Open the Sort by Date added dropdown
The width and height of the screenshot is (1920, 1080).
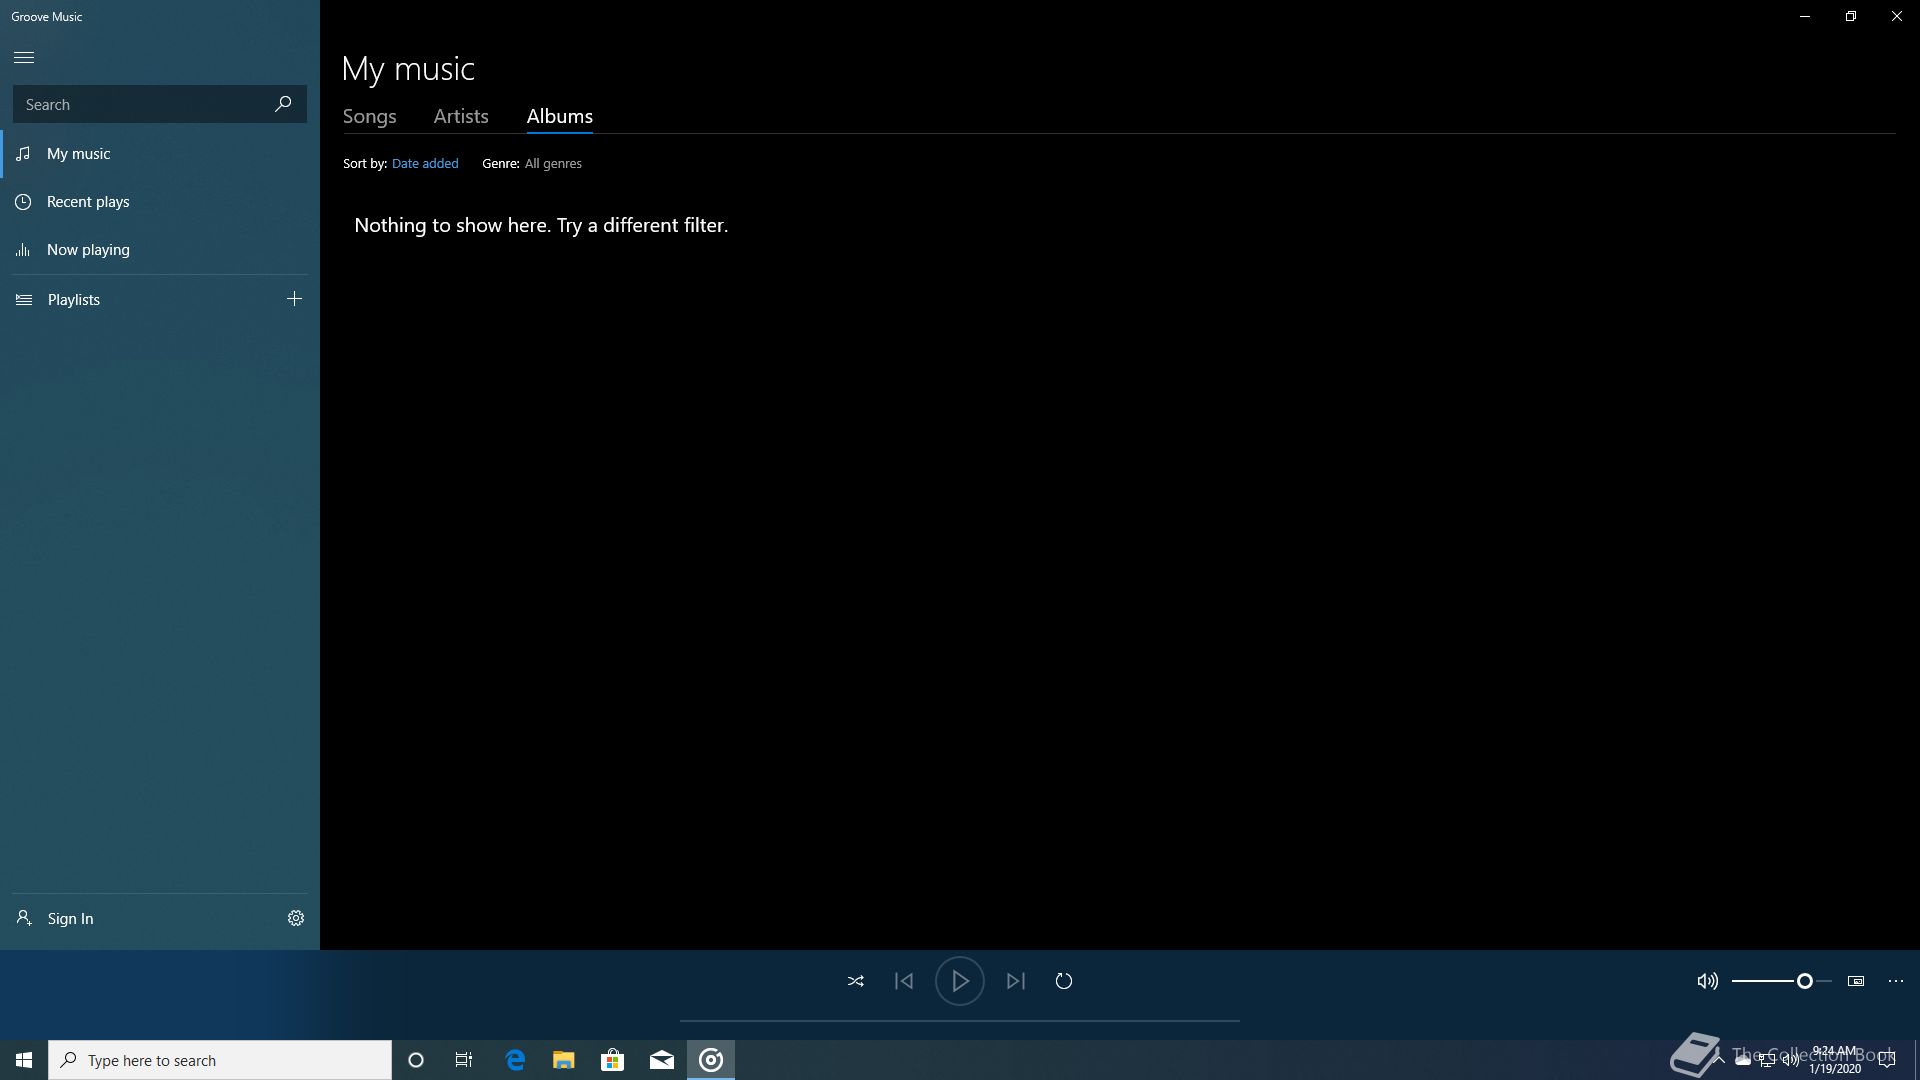425,163
